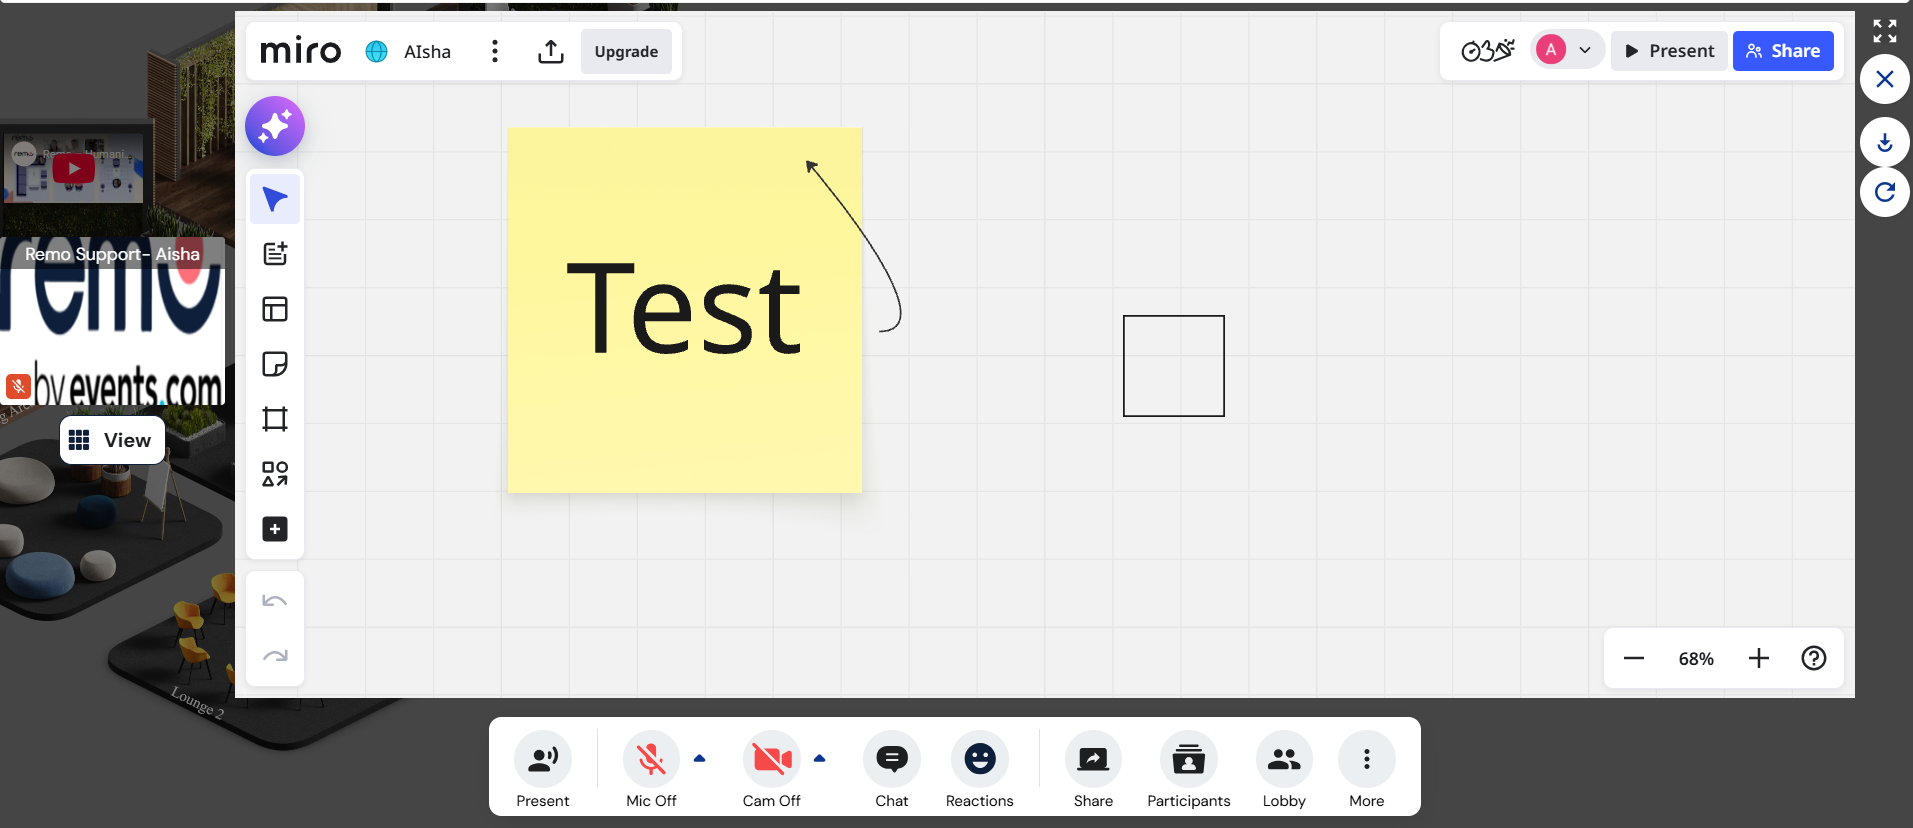Open board options three-dot menu
This screenshot has width=1913, height=828.
[495, 52]
